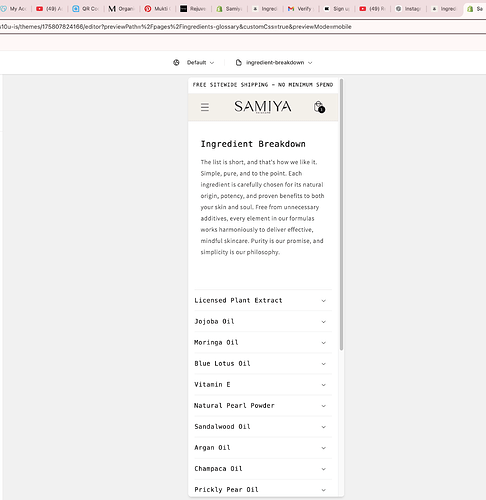Switch to the Medium Organ tab

click(x=121, y=9)
